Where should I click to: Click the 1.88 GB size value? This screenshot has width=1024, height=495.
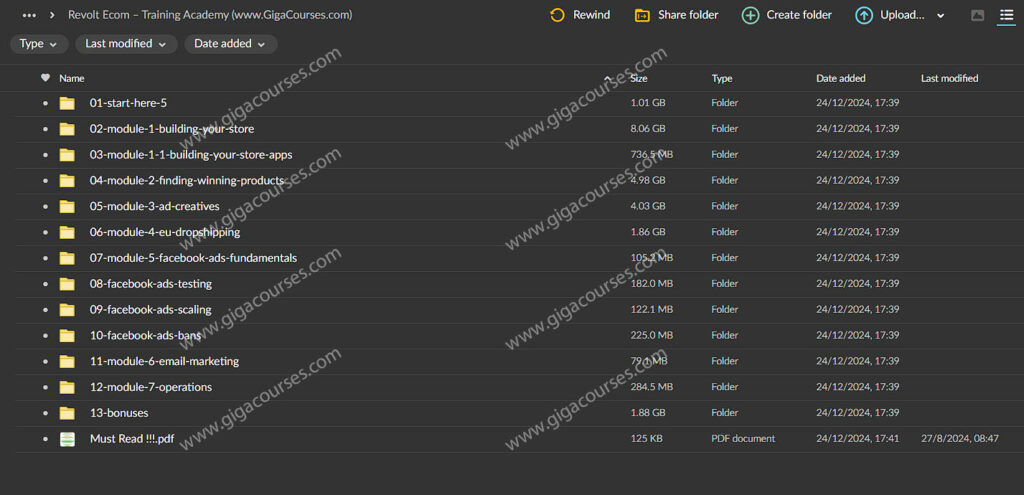(x=648, y=413)
